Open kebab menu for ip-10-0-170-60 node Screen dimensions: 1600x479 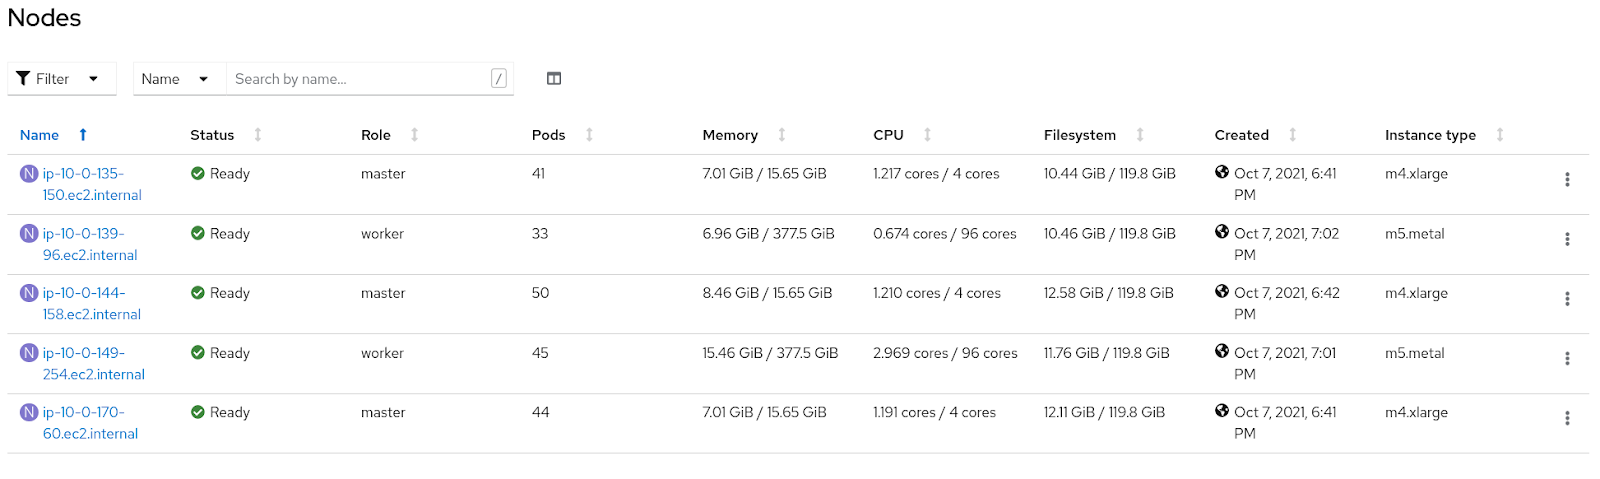click(1567, 418)
